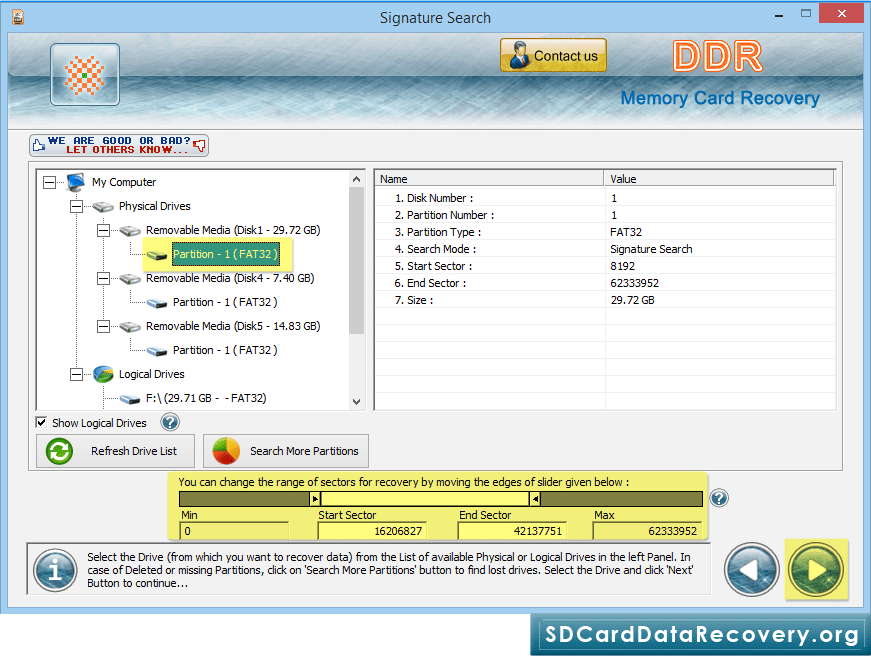Click the Partition Type value FAT32
The height and width of the screenshot is (656, 871).
coord(626,232)
